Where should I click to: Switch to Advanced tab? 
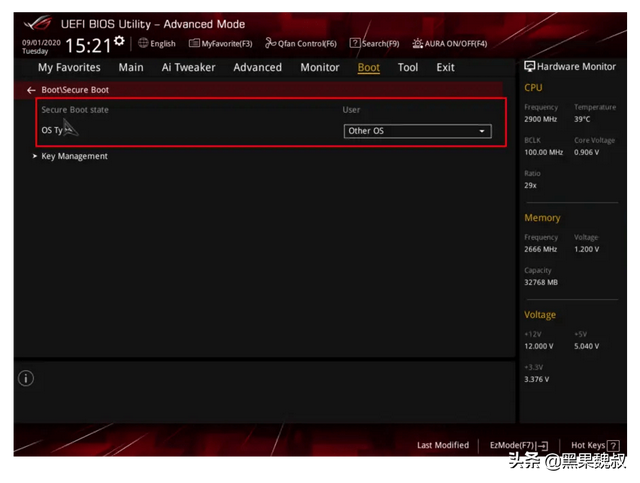(x=258, y=67)
